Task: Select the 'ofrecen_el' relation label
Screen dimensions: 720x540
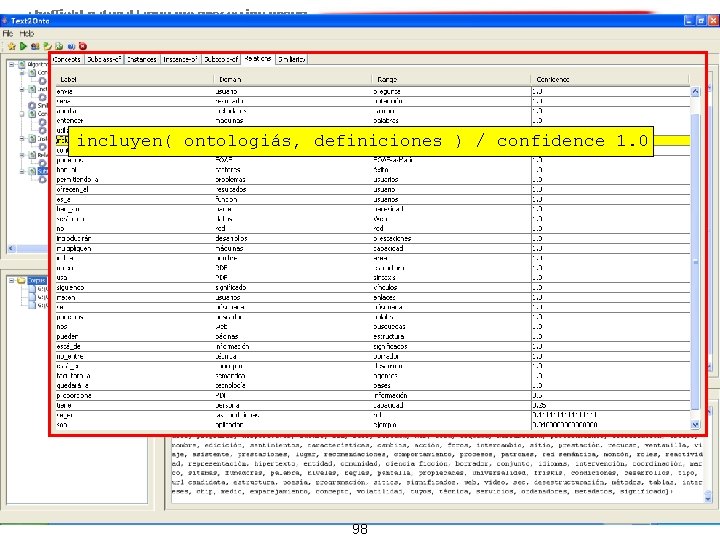Action: coord(73,189)
